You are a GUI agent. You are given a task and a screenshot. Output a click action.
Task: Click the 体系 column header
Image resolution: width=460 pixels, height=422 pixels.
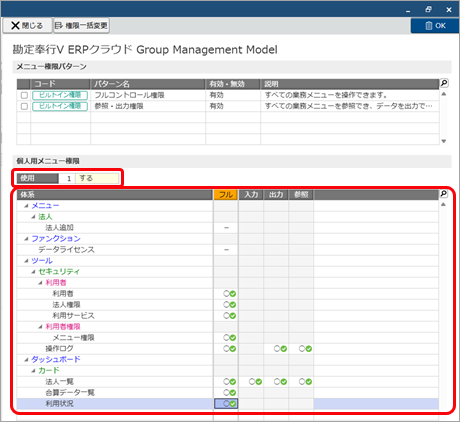click(x=115, y=195)
